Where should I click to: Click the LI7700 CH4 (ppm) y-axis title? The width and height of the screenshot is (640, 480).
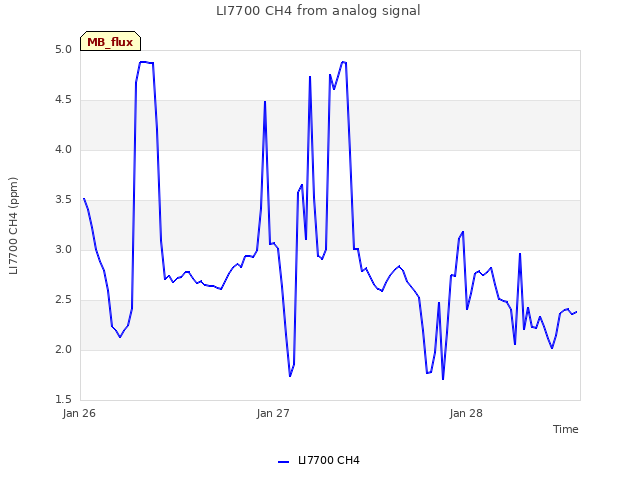(x=13, y=226)
